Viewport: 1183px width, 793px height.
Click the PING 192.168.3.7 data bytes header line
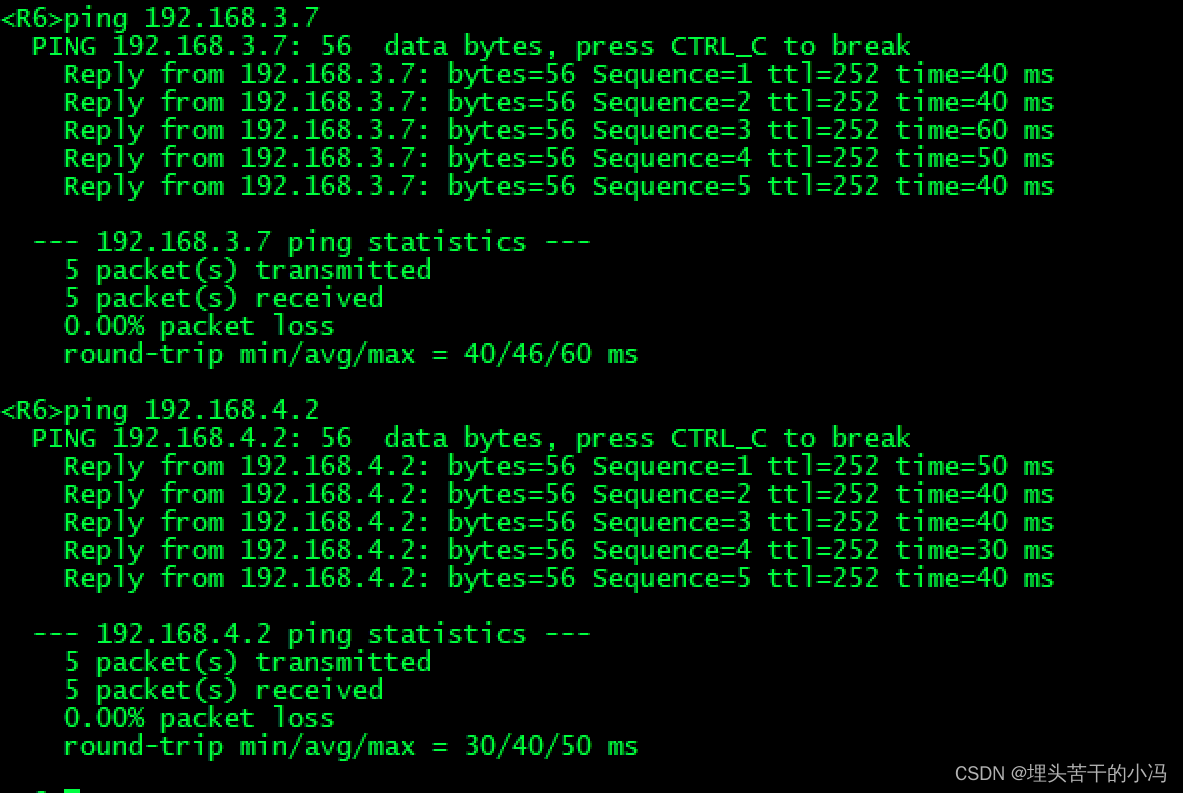[472, 47]
